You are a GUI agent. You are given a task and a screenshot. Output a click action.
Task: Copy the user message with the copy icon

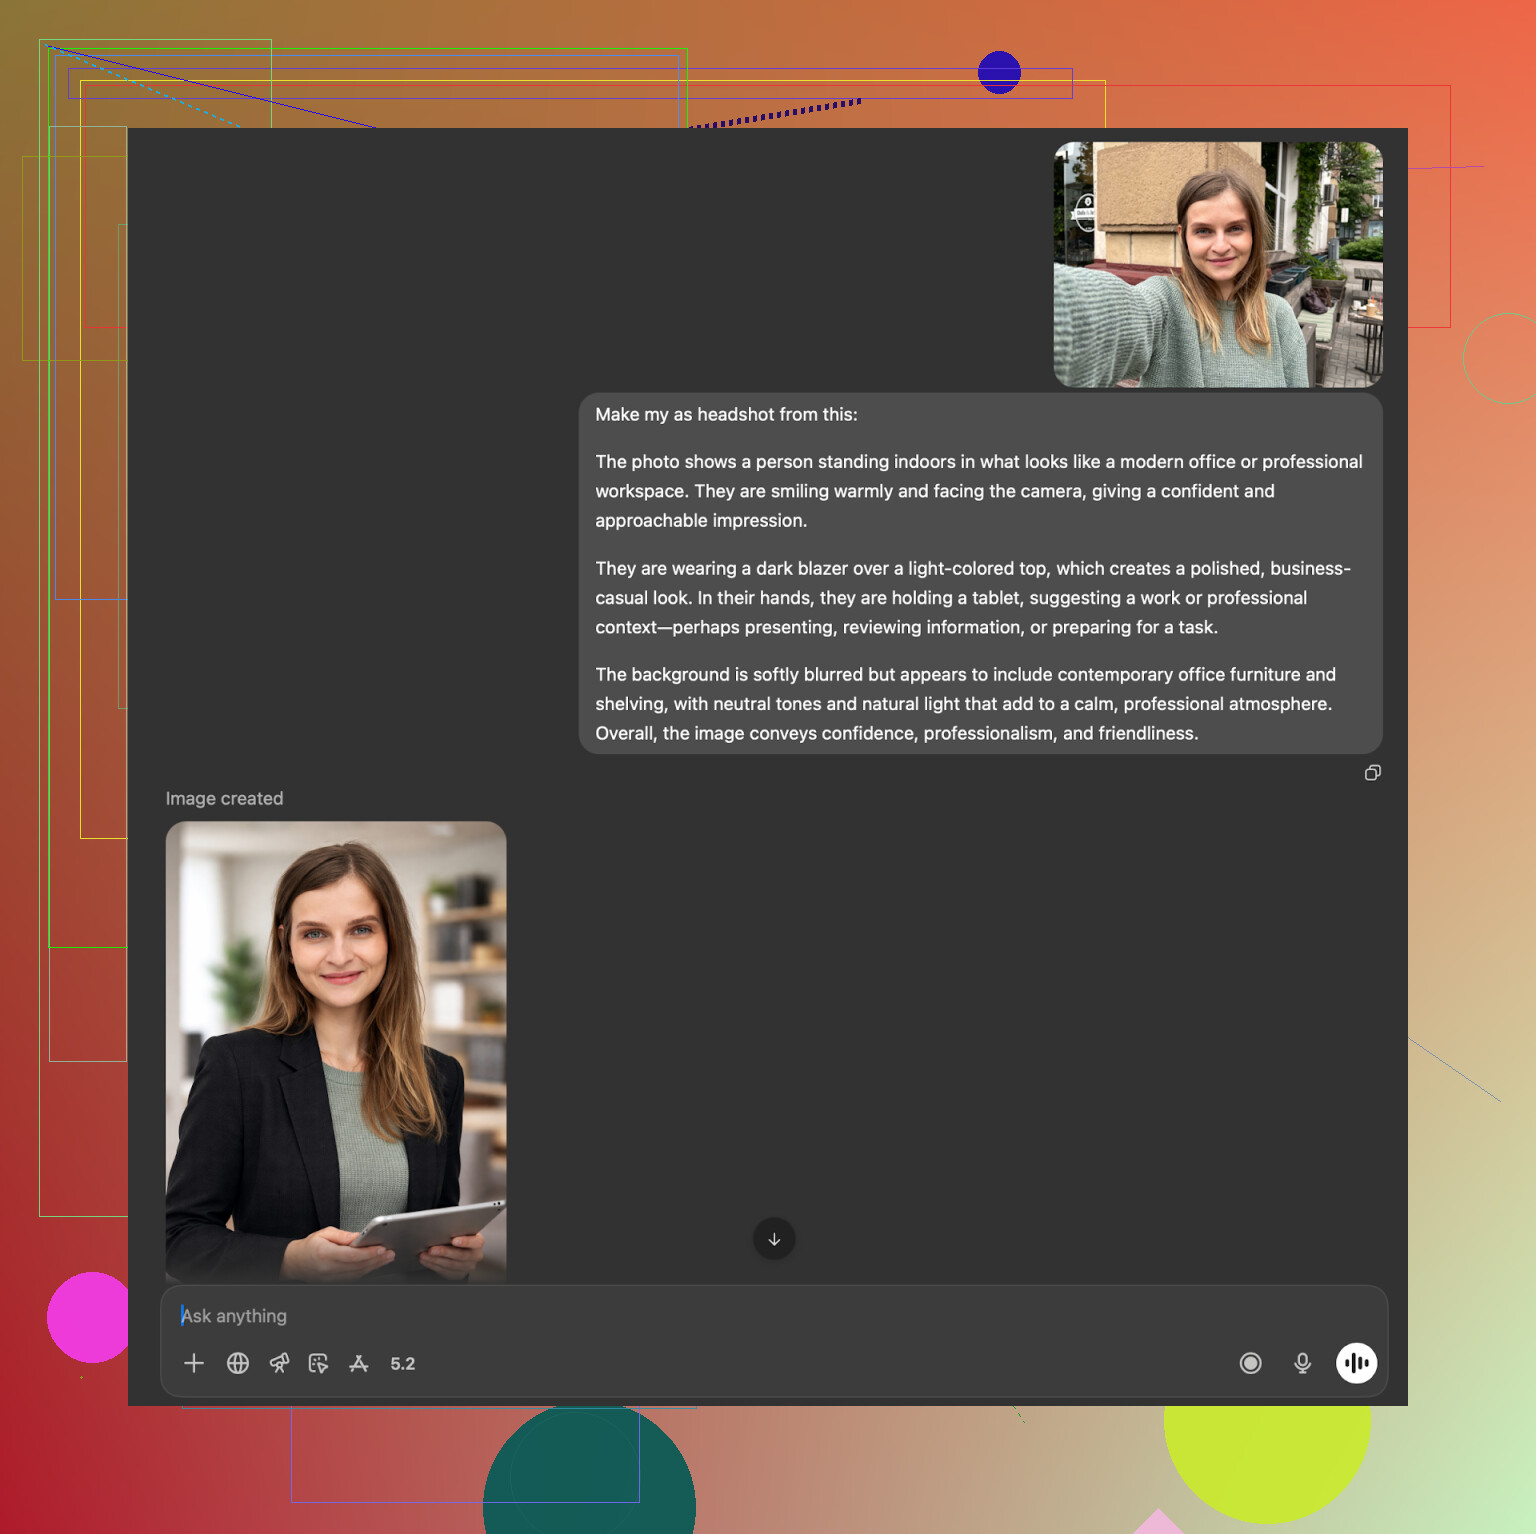[1372, 773]
